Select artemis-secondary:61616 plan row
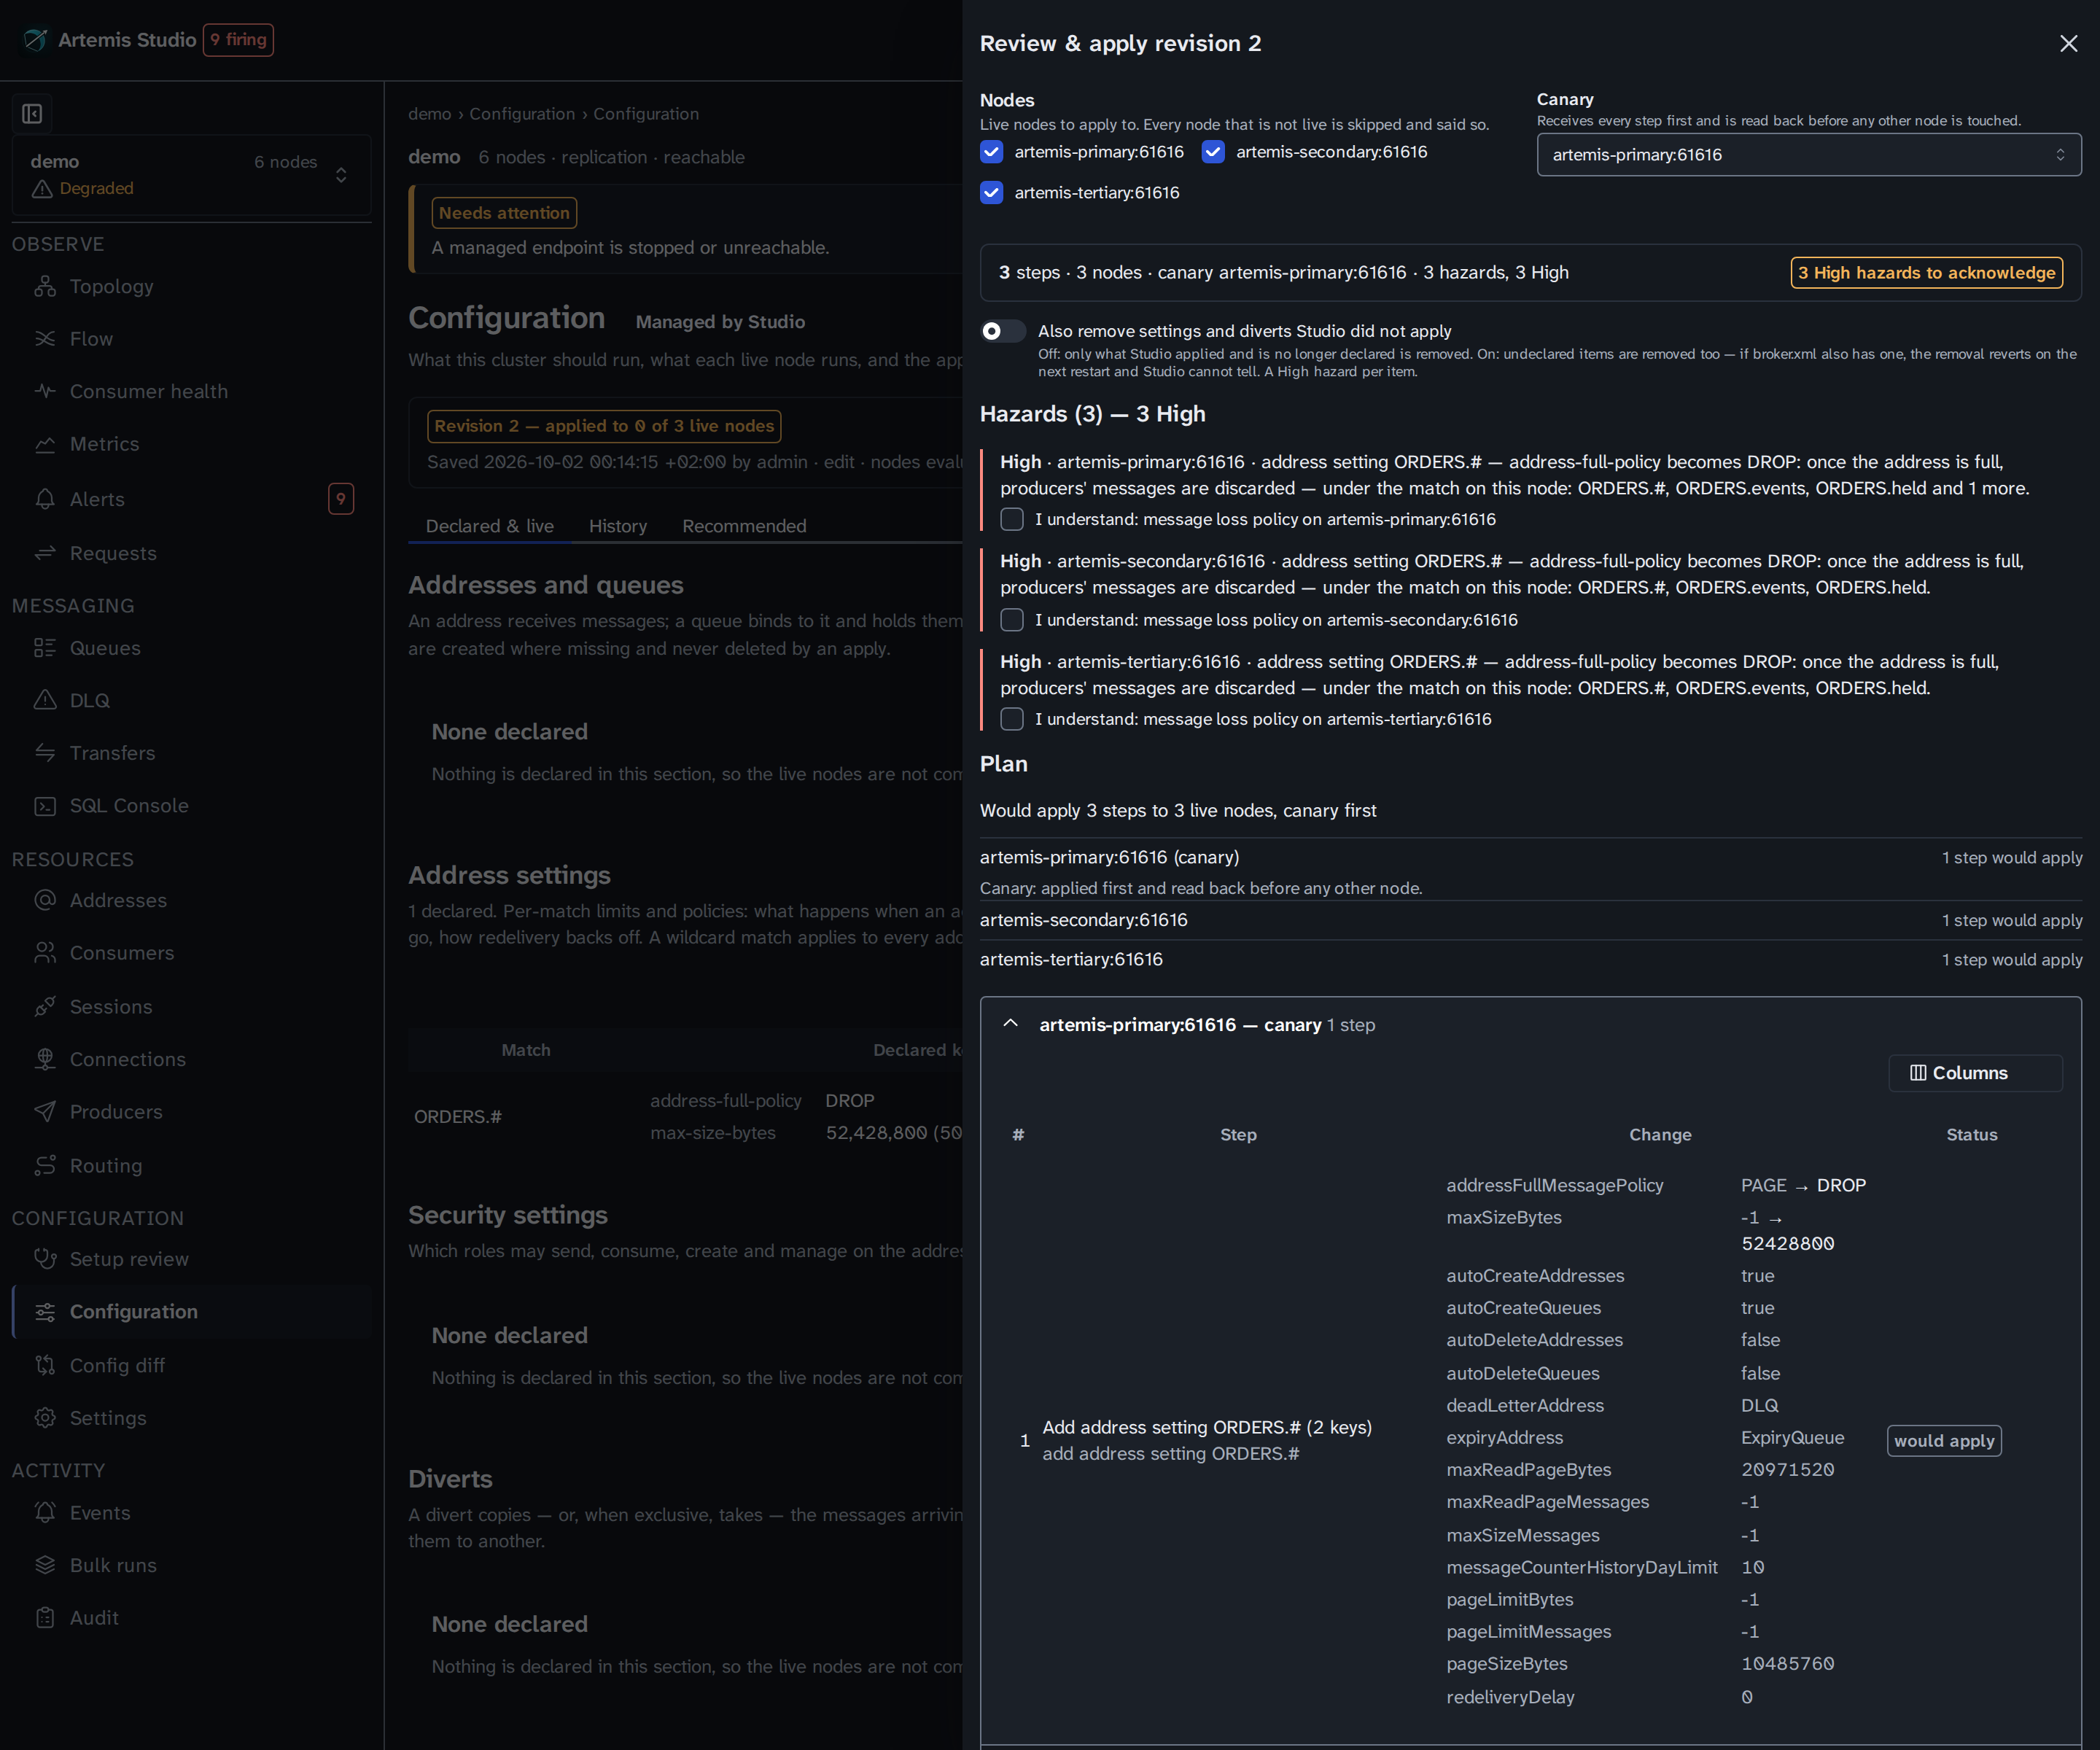2100x1750 pixels. pyautogui.click(x=1530, y=920)
